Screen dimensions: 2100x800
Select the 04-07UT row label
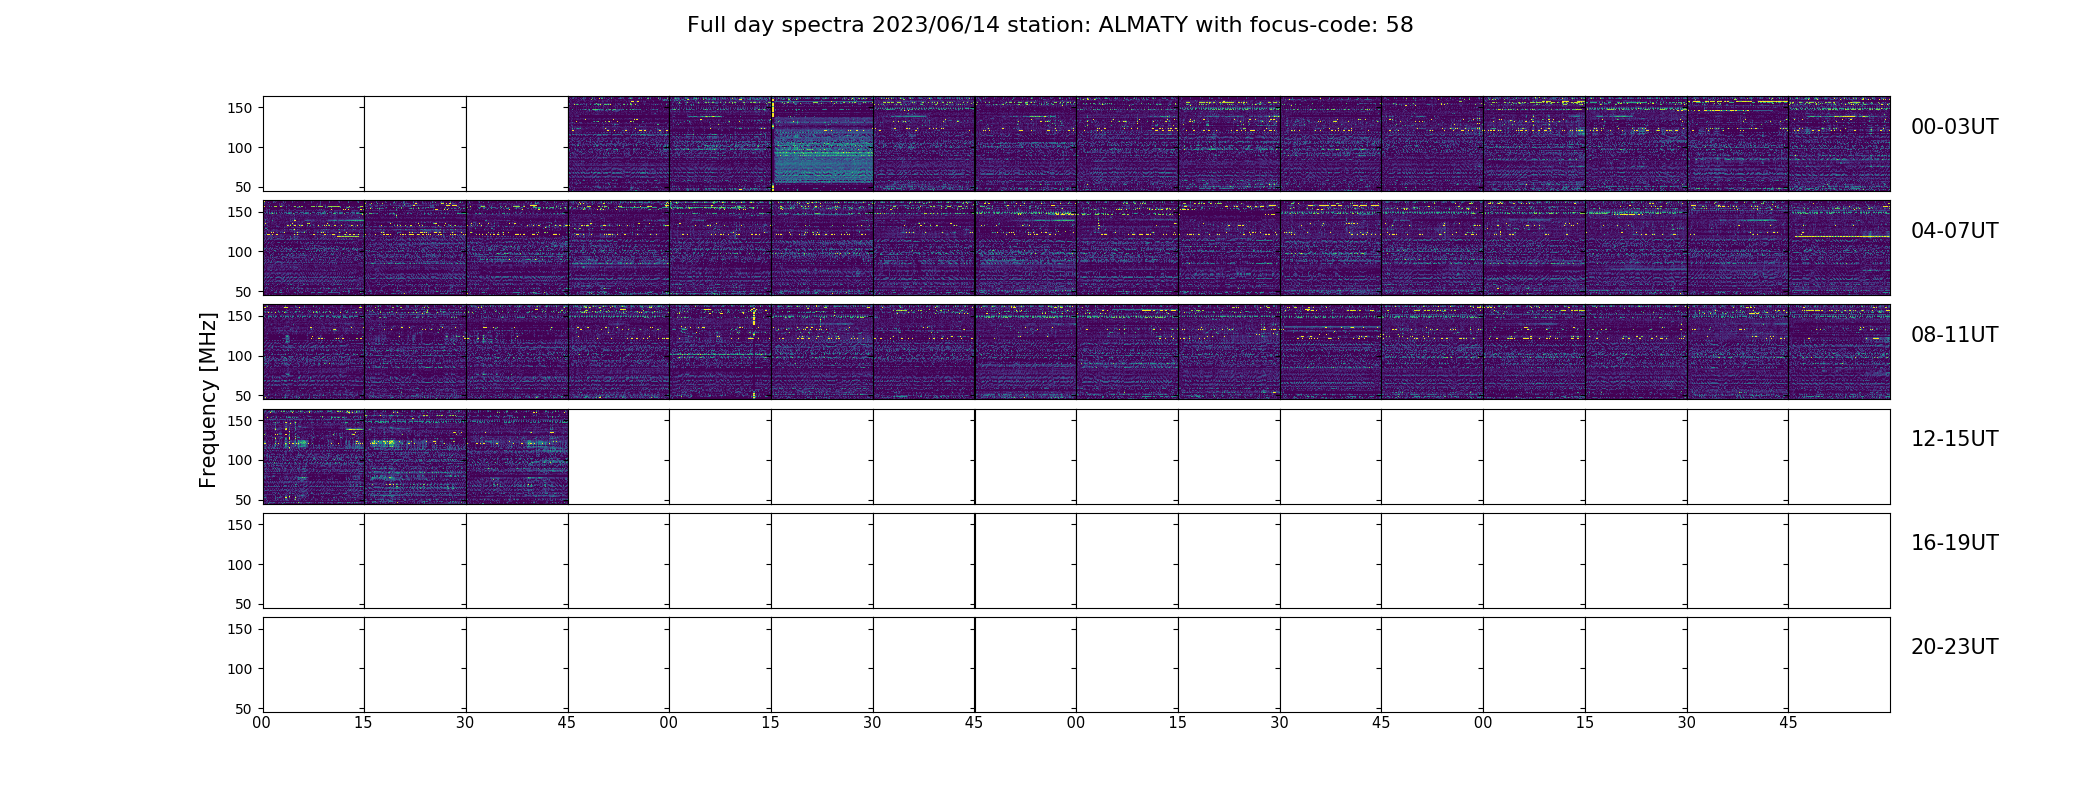1954,231
